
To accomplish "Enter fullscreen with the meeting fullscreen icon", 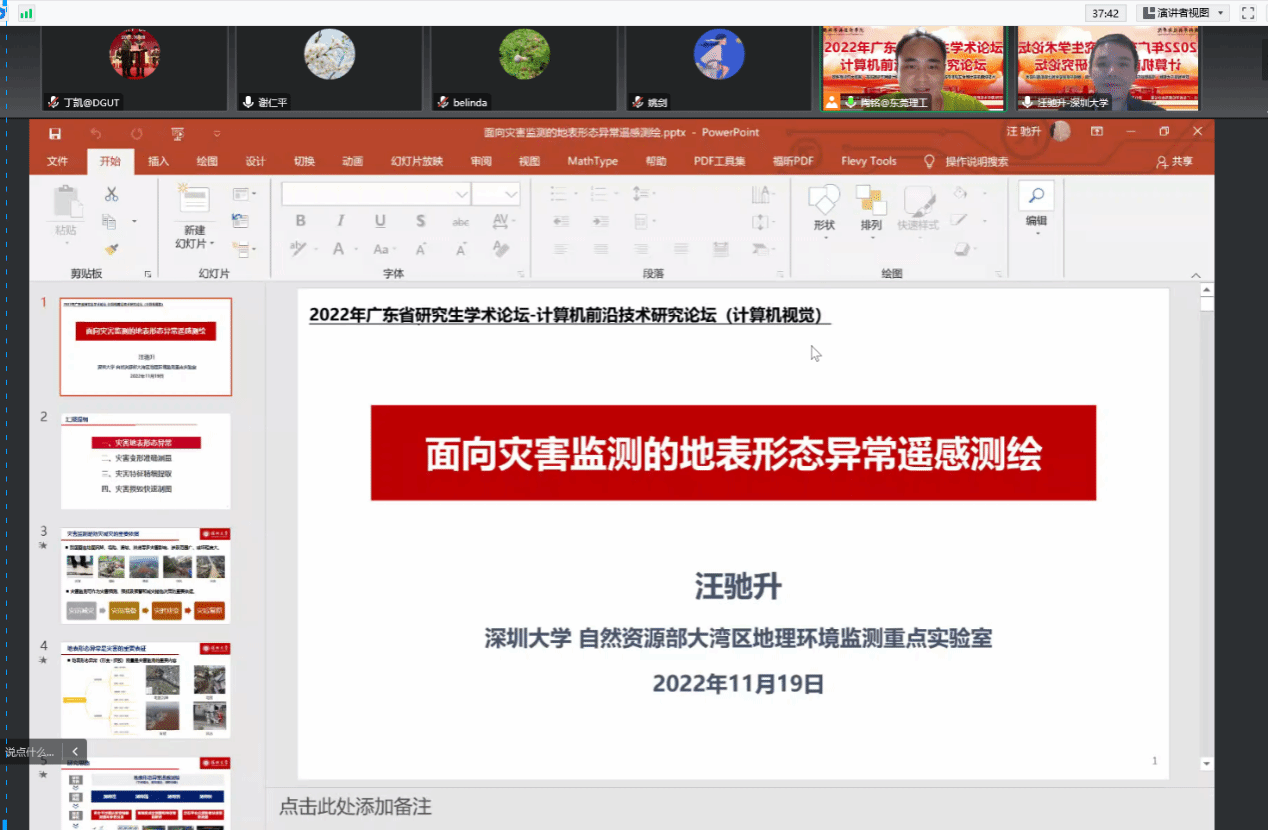I will coord(1247,13).
